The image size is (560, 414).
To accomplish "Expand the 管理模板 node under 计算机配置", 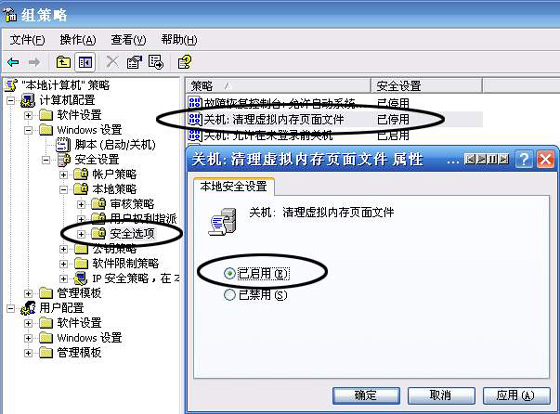I will (28, 294).
